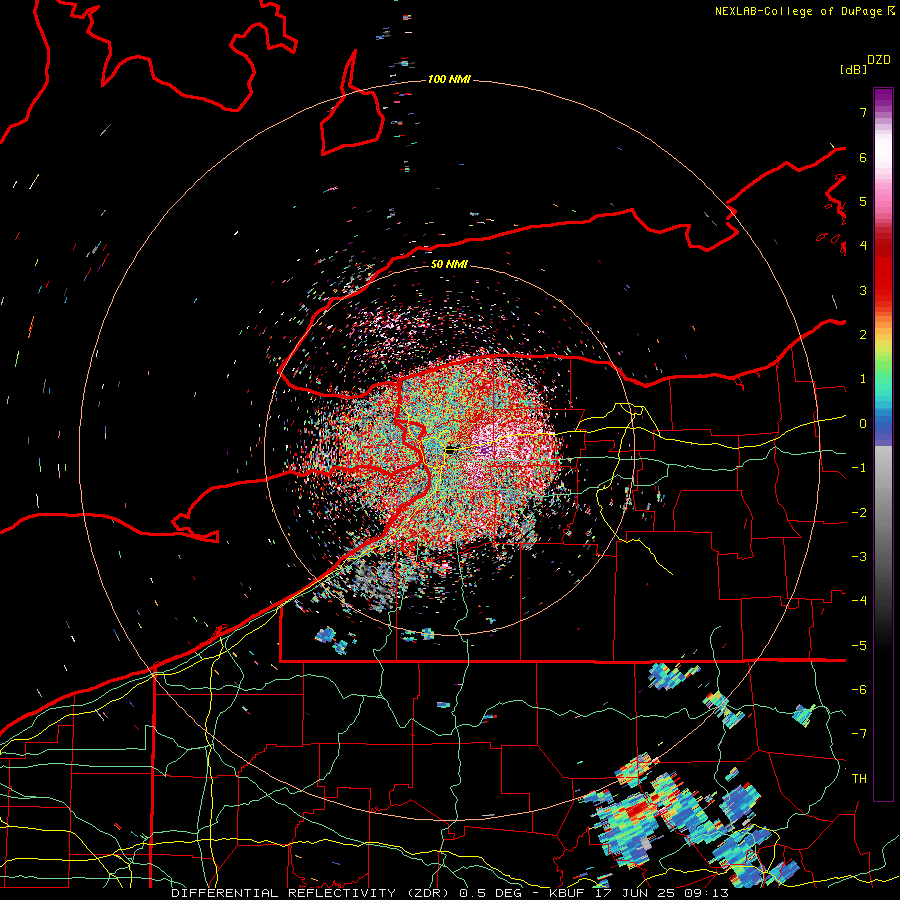
Task: Select the 50 NMI range ring label
Action: tap(449, 264)
